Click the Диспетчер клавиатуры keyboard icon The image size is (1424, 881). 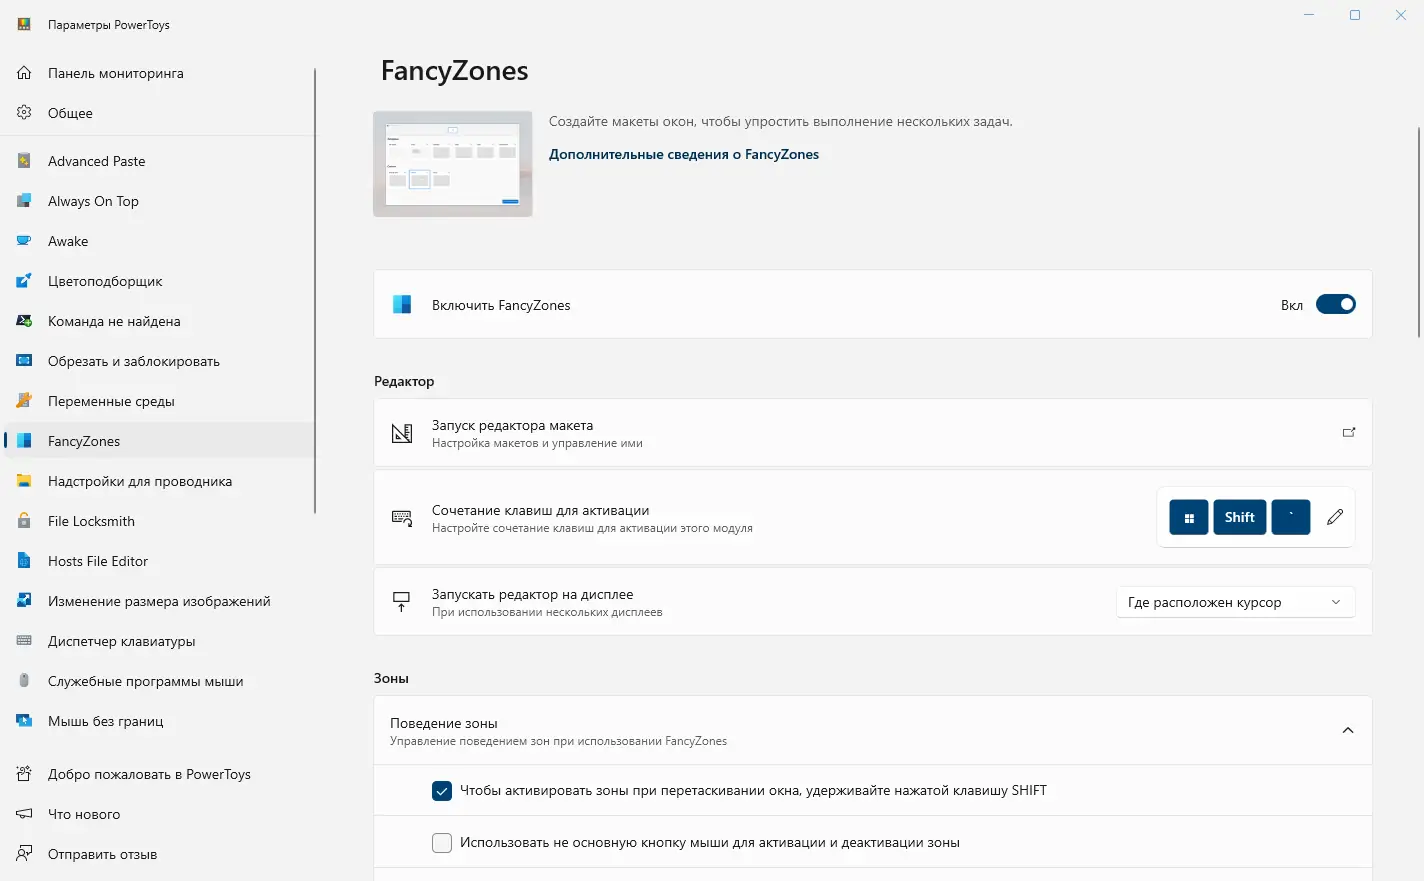[x=24, y=641]
